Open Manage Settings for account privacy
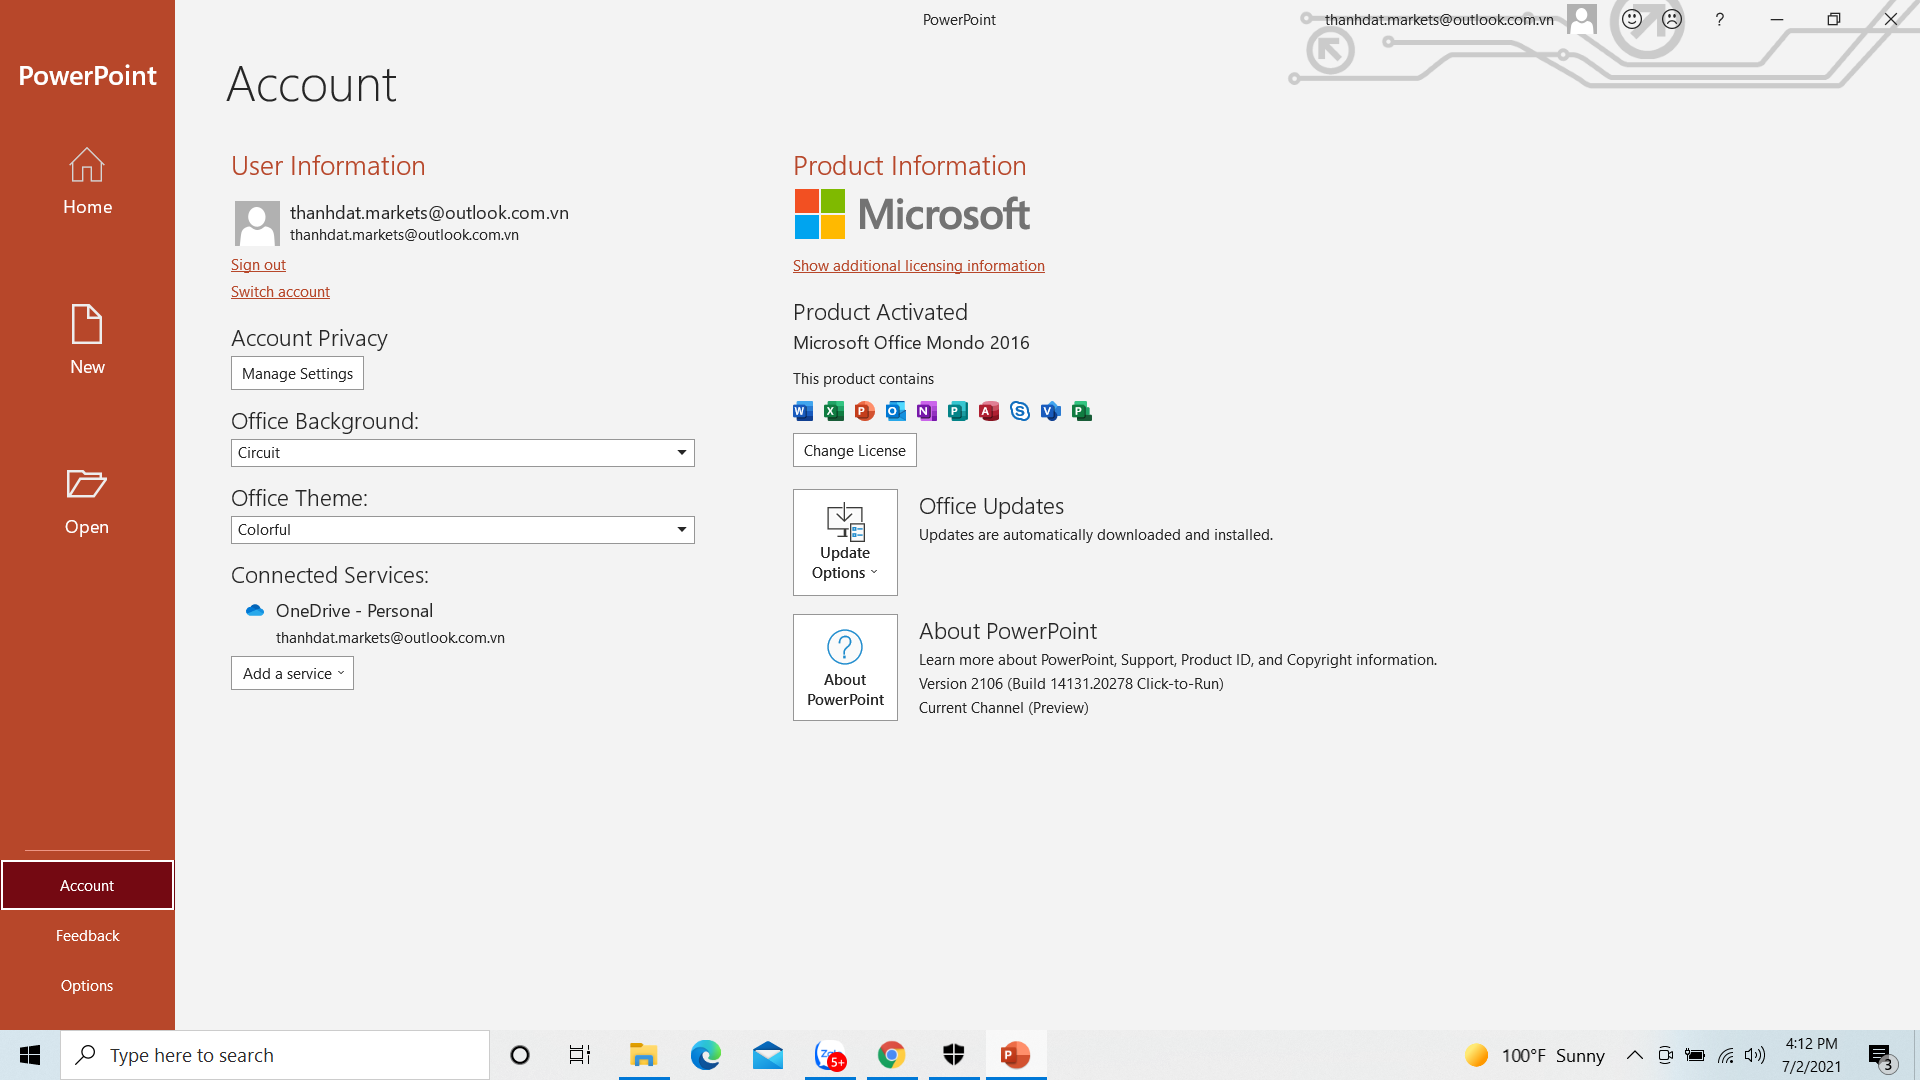 pyautogui.click(x=297, y=373)
